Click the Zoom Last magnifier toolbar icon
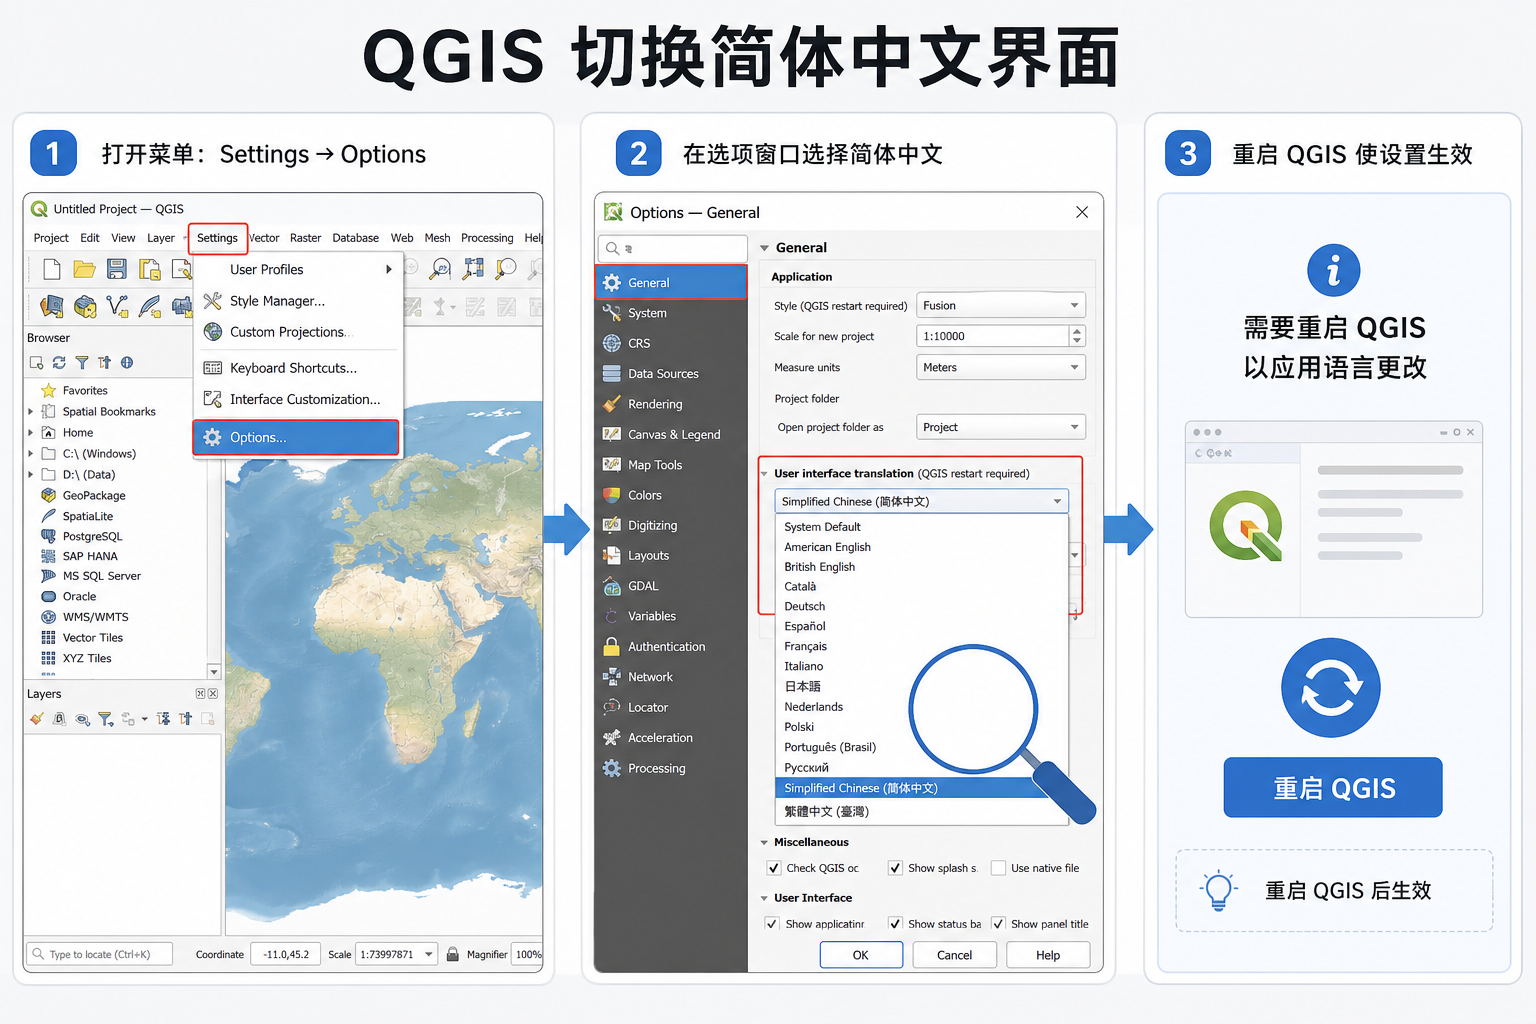 (x=507, y=268)
